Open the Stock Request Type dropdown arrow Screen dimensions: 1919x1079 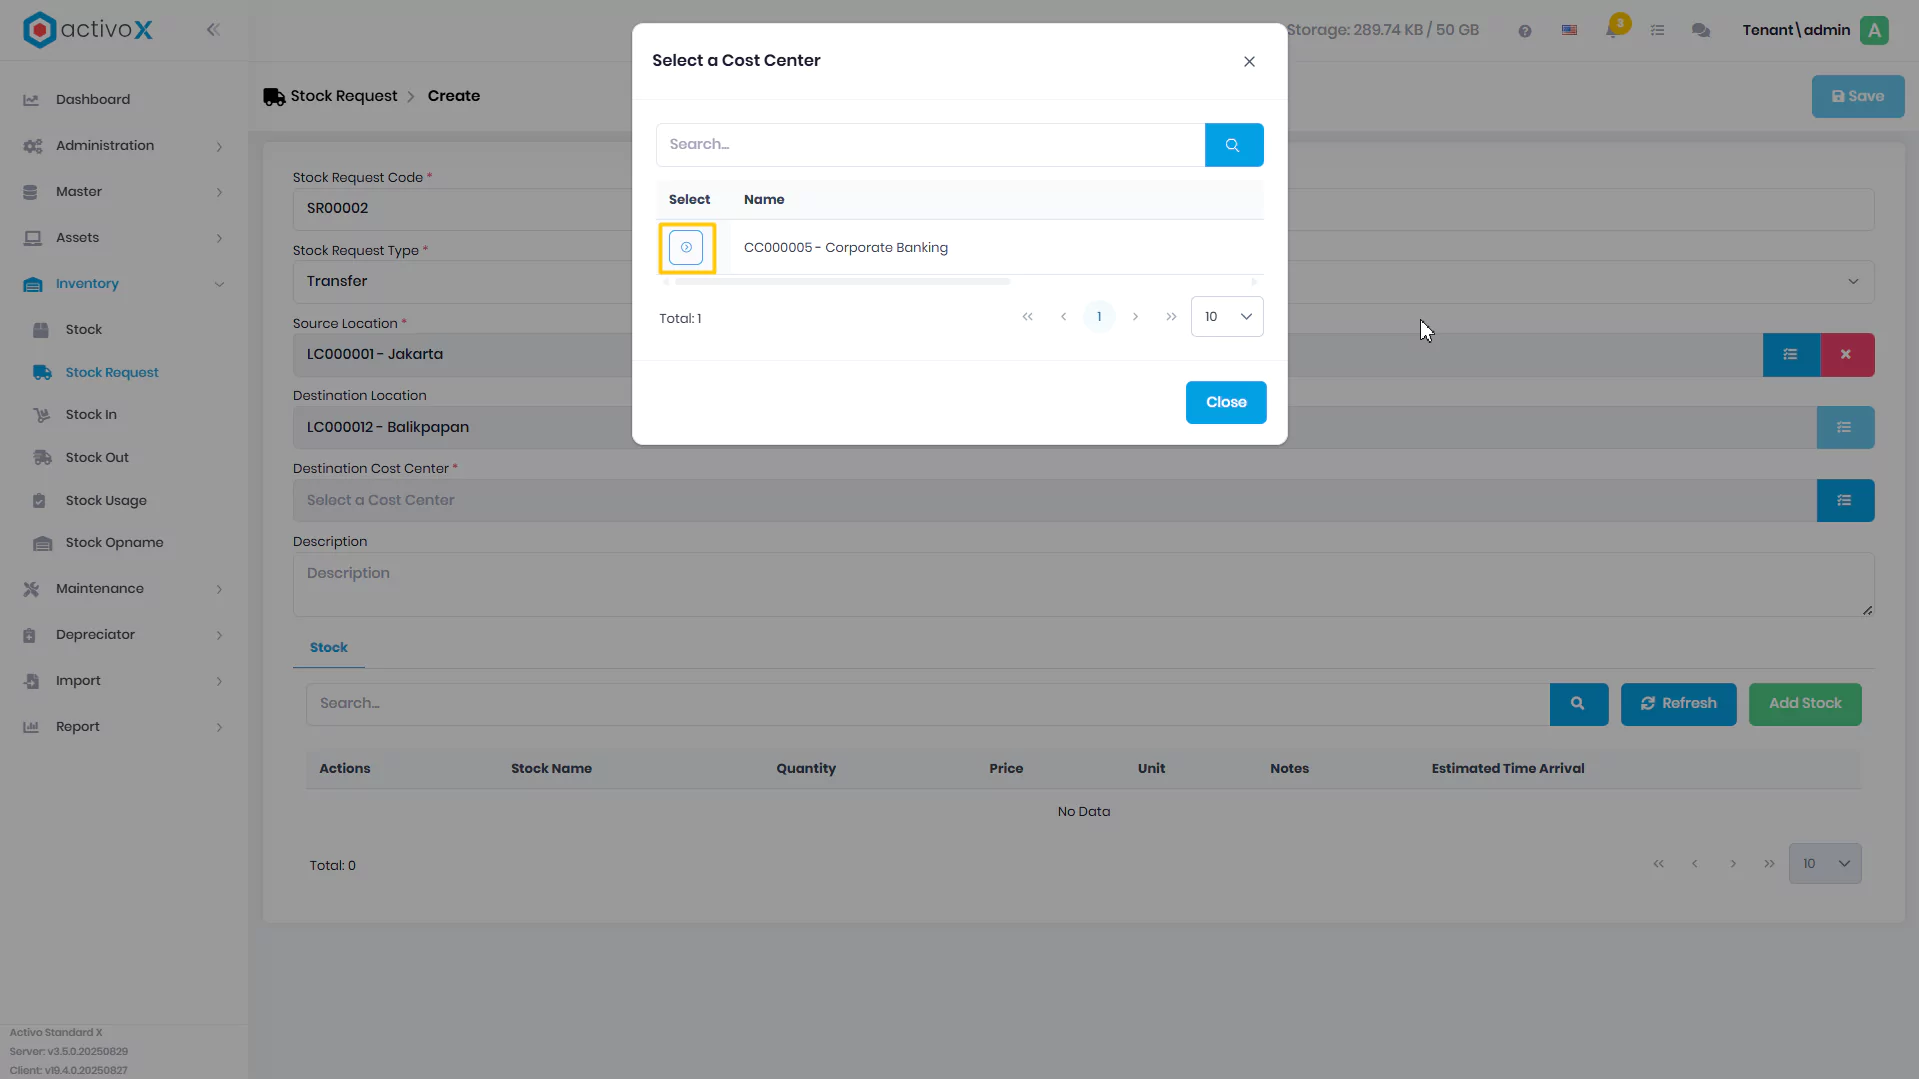tap(1853, 282)
